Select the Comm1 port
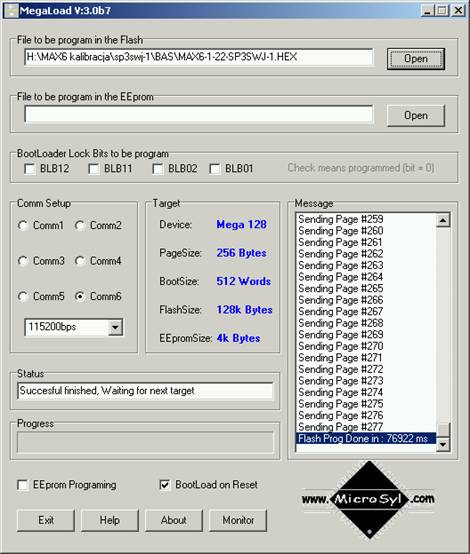 tap(23, 225)
